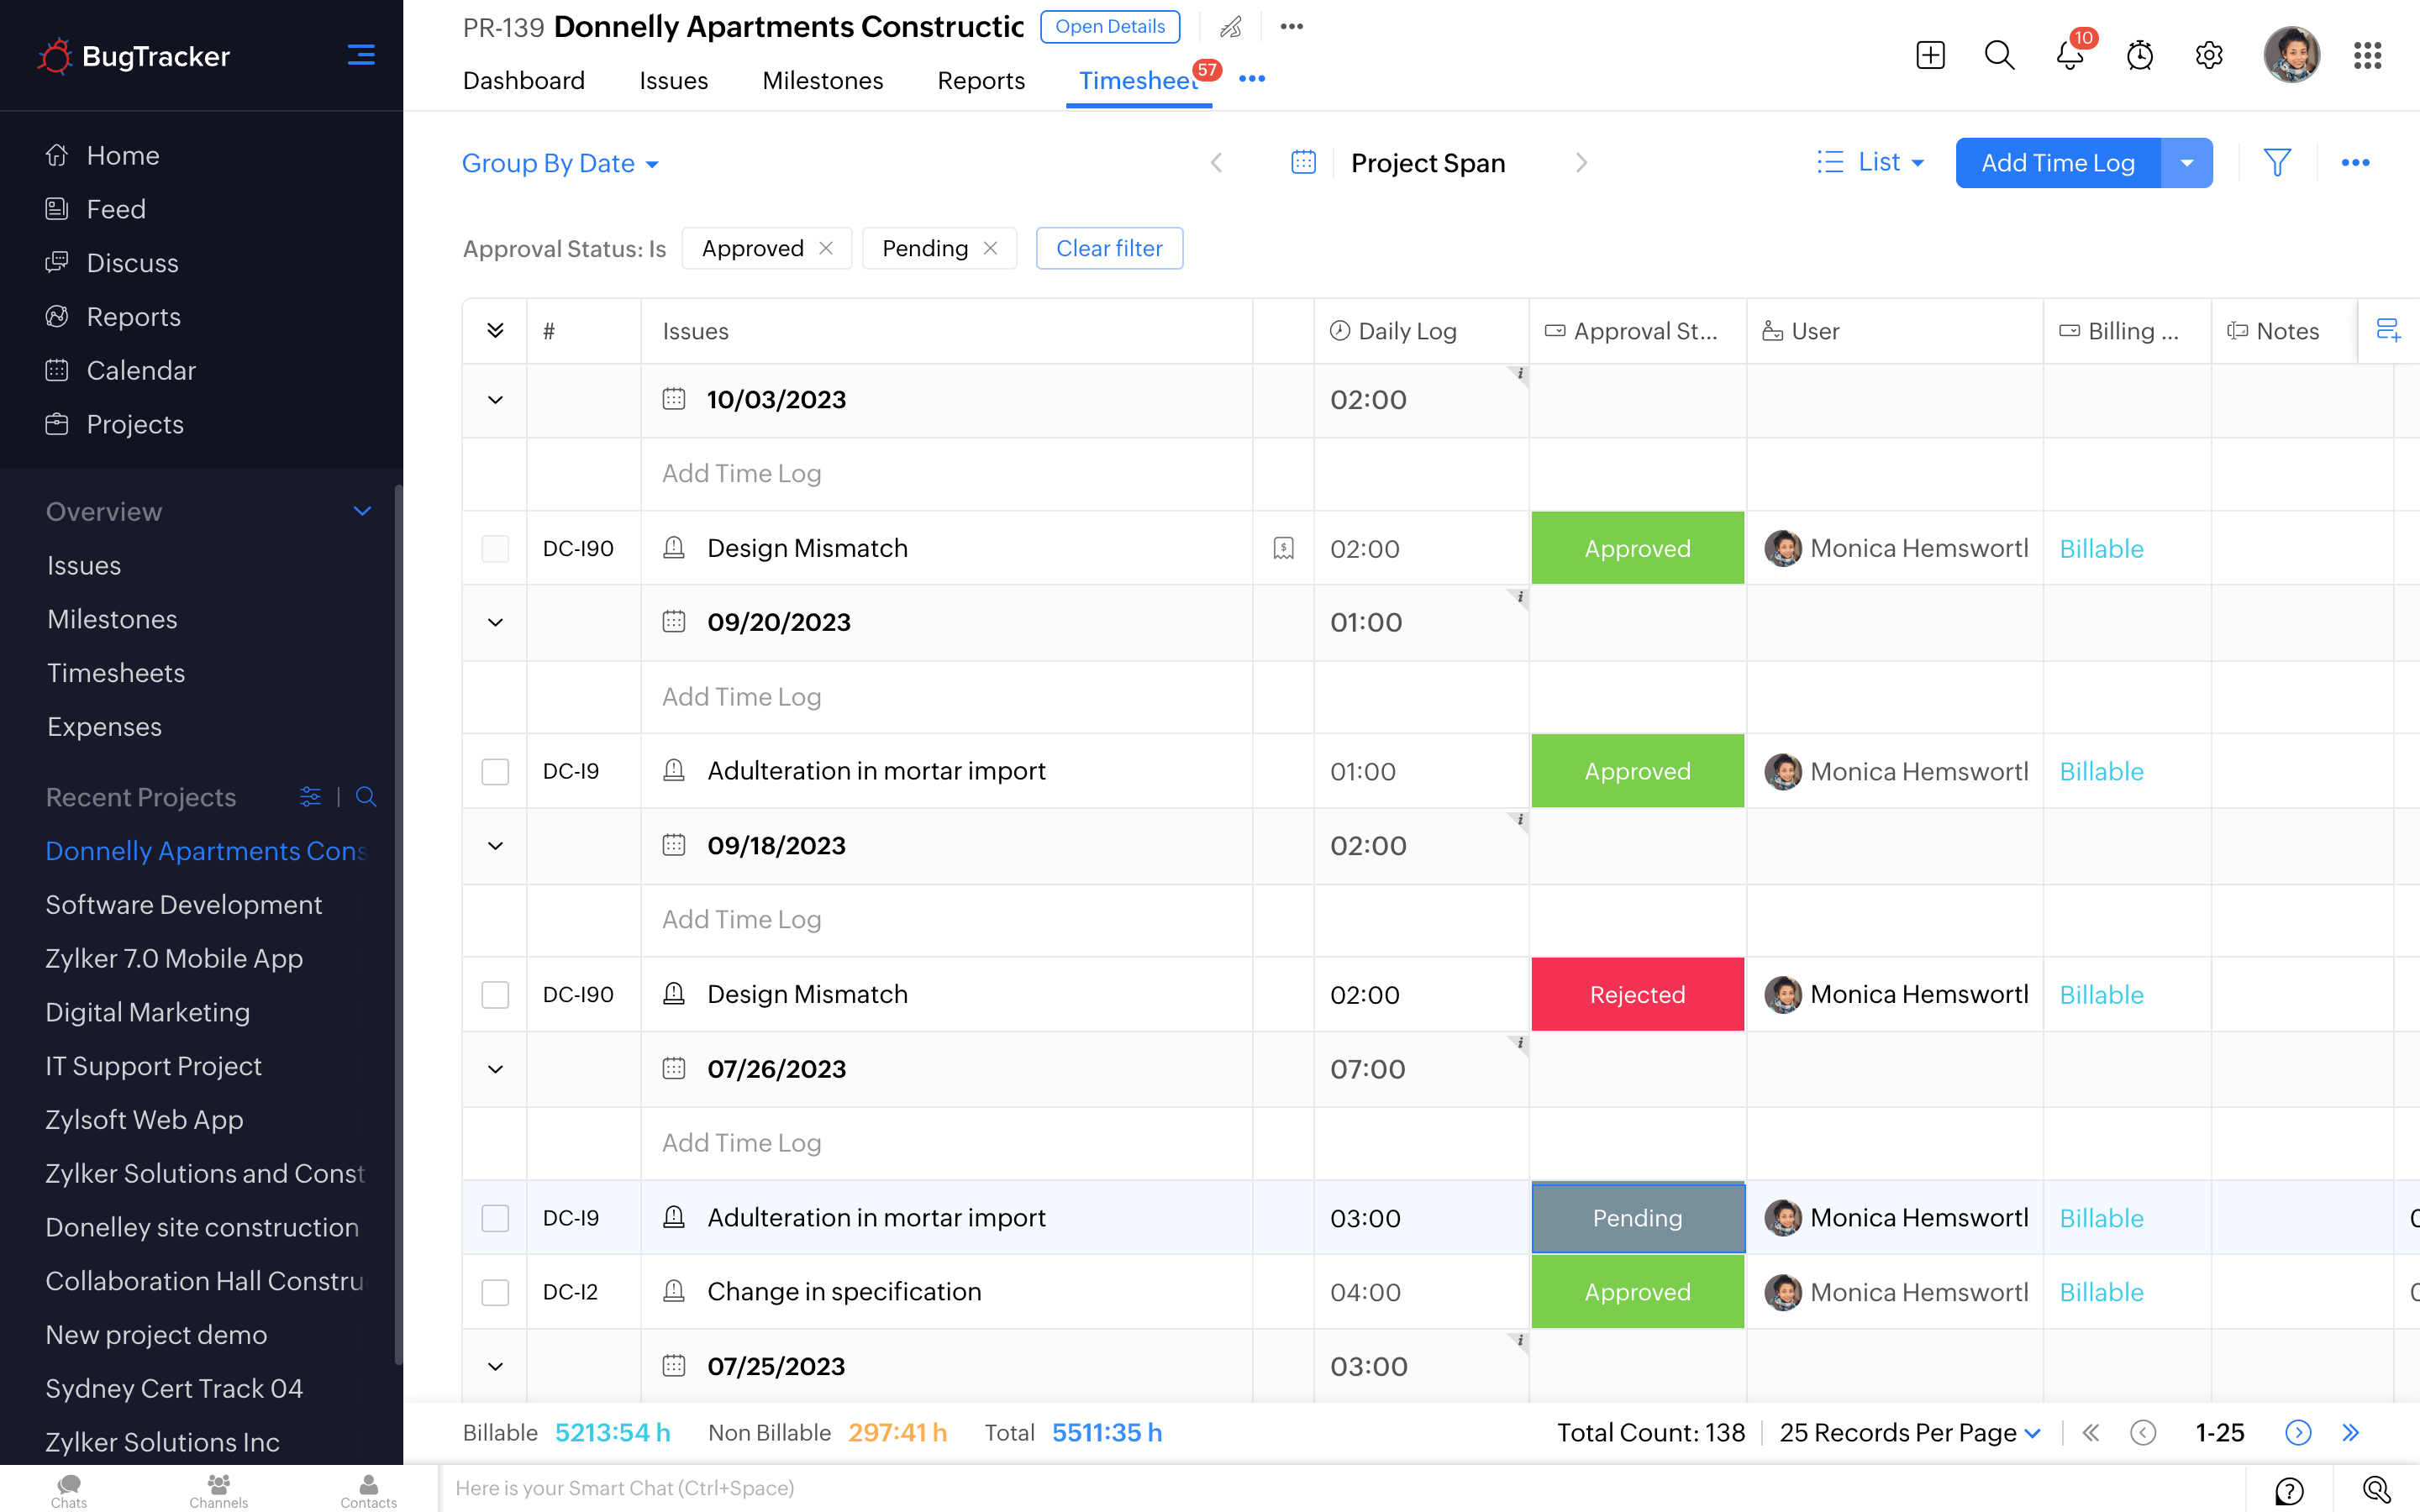Open settings gear icon
The height and width of the screenshot is (1512, 2420).
[2208, 55]
